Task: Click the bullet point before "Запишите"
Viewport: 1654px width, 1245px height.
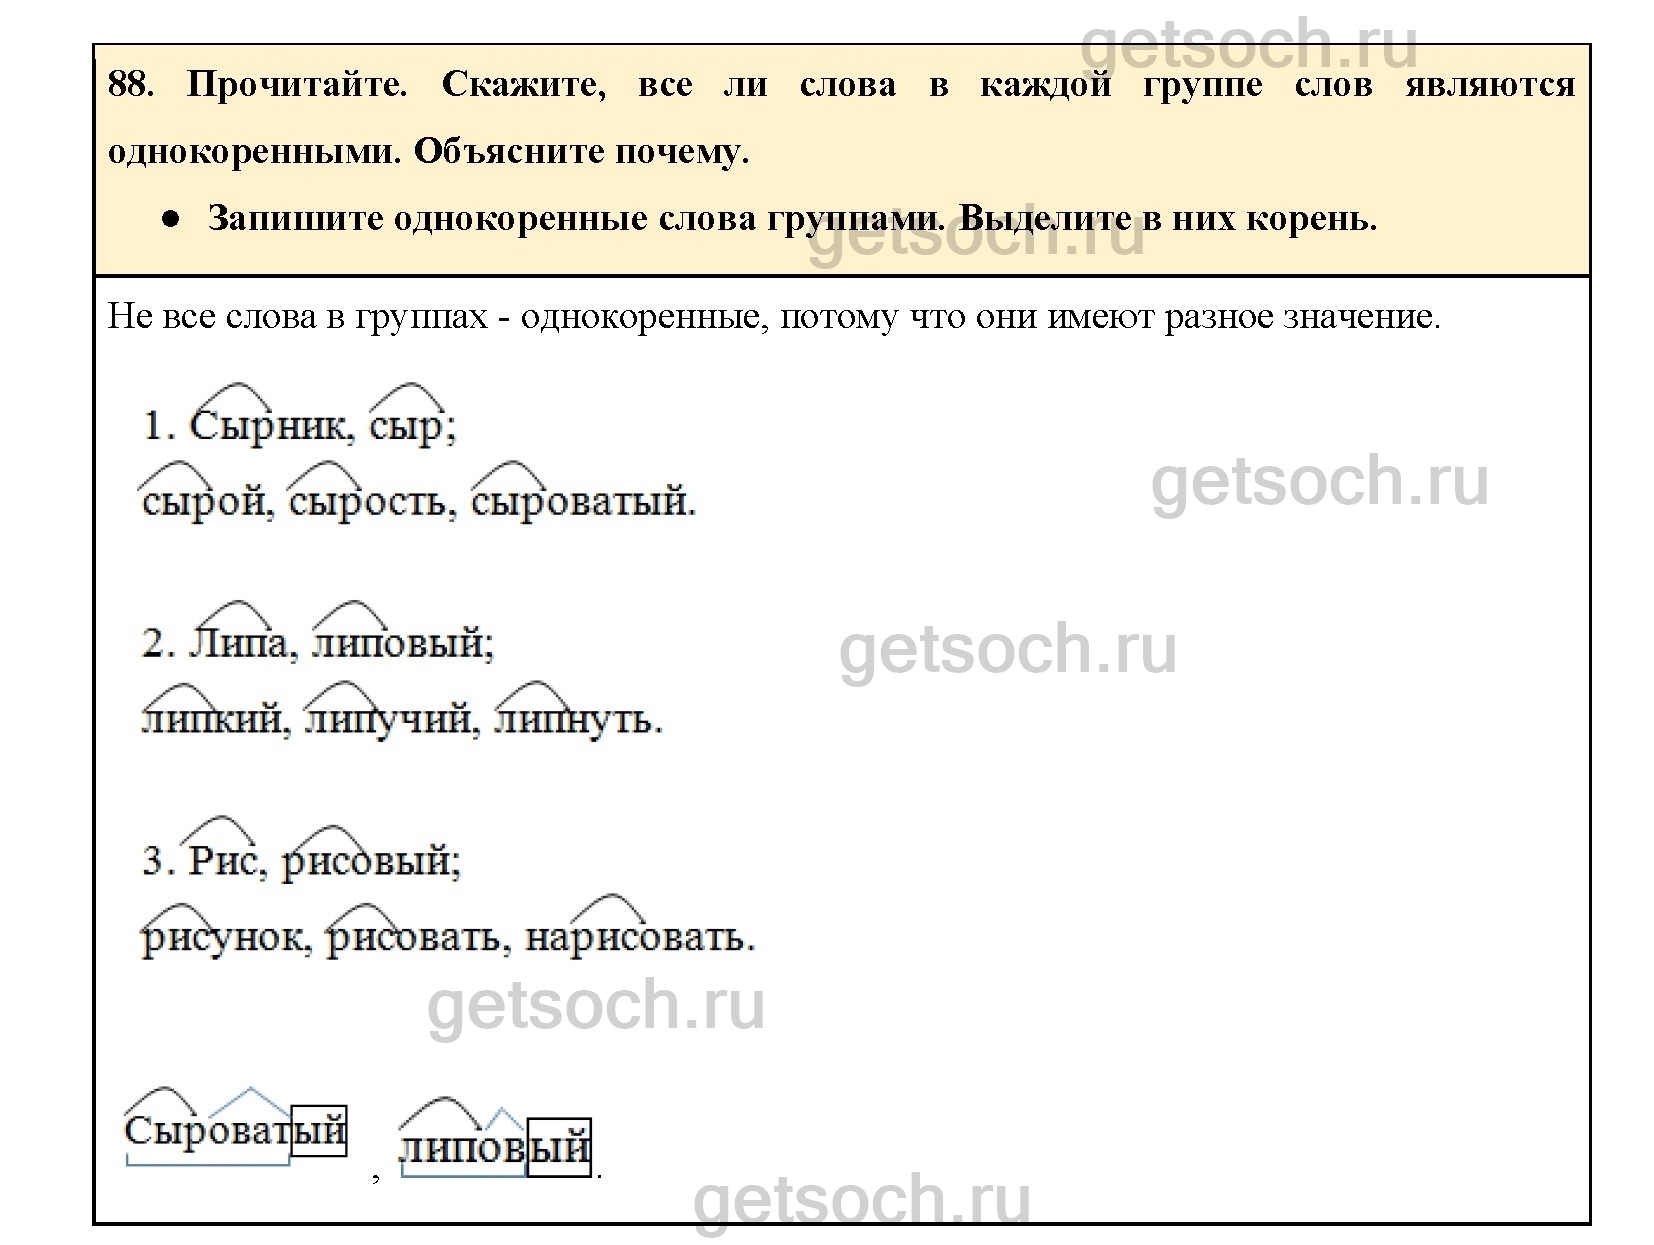Action: [x=170, y=219]
